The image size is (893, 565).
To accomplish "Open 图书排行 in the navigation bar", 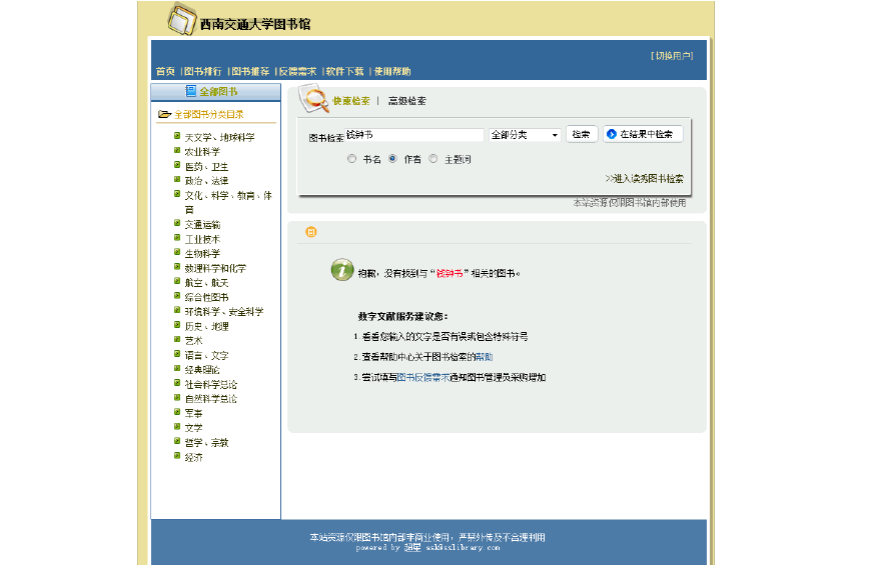I will (x=203, y=72).
